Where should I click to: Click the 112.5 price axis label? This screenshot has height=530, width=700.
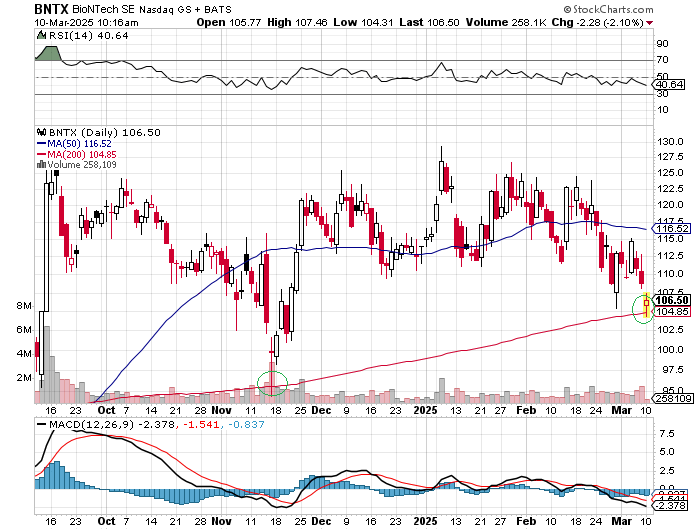click(670, 256)
